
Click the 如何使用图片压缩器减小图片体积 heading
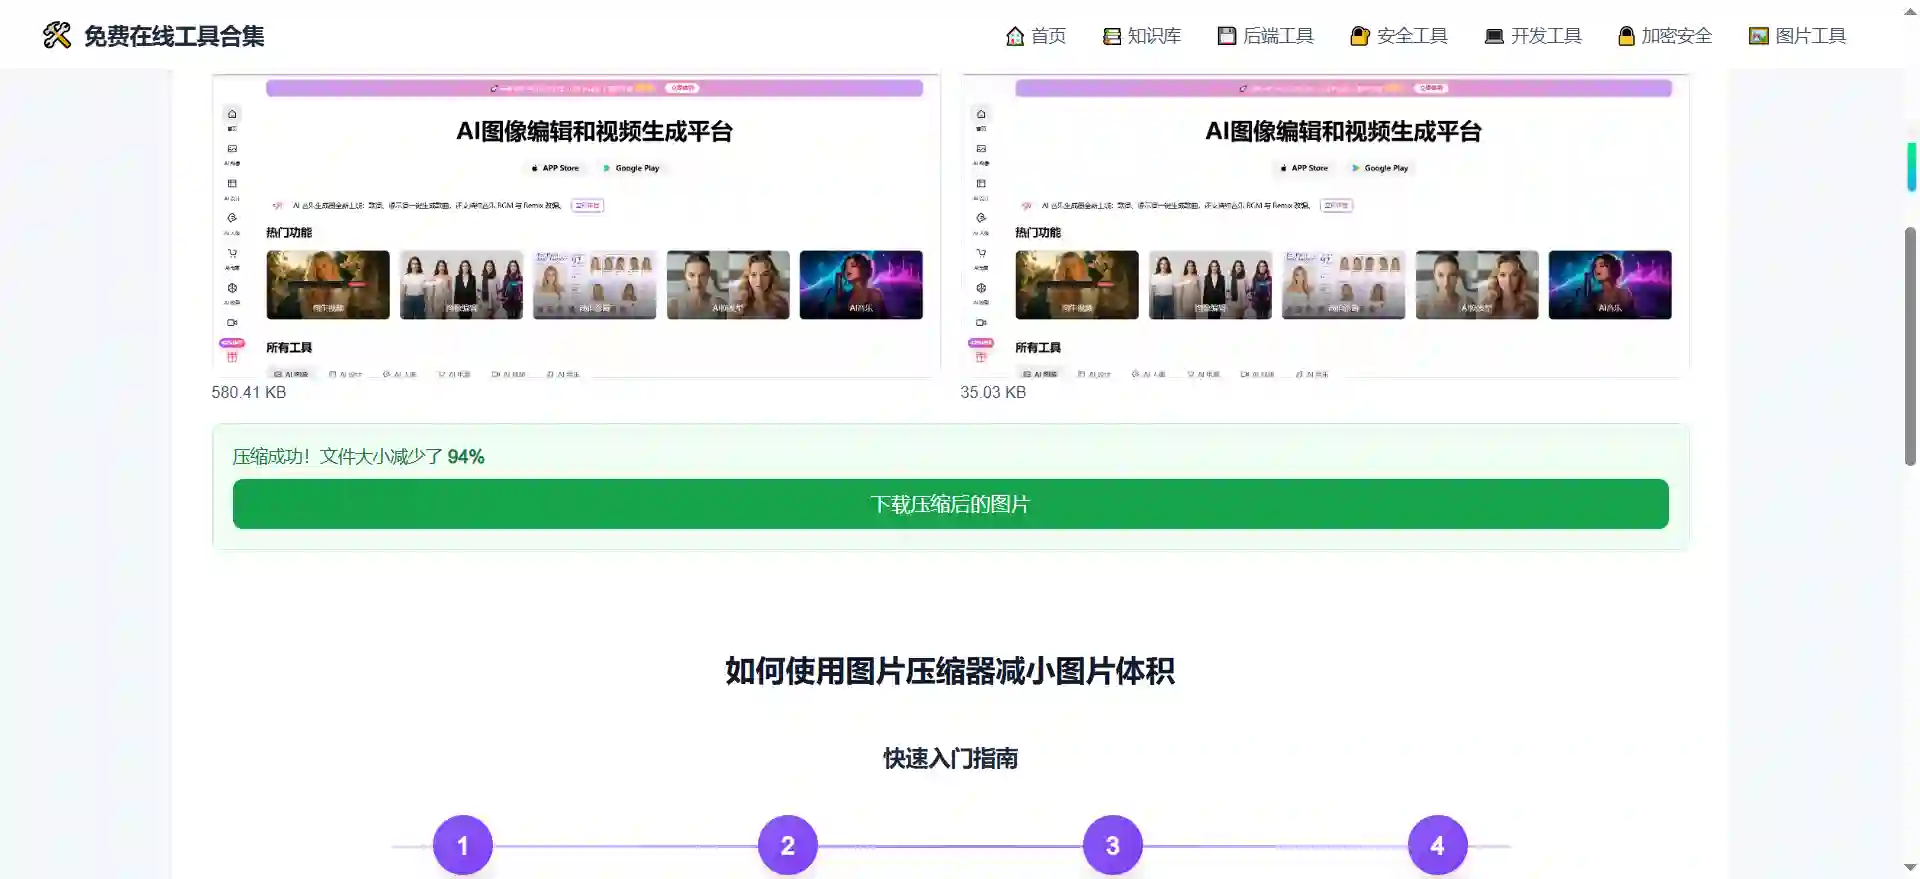(x=950, y=671)
